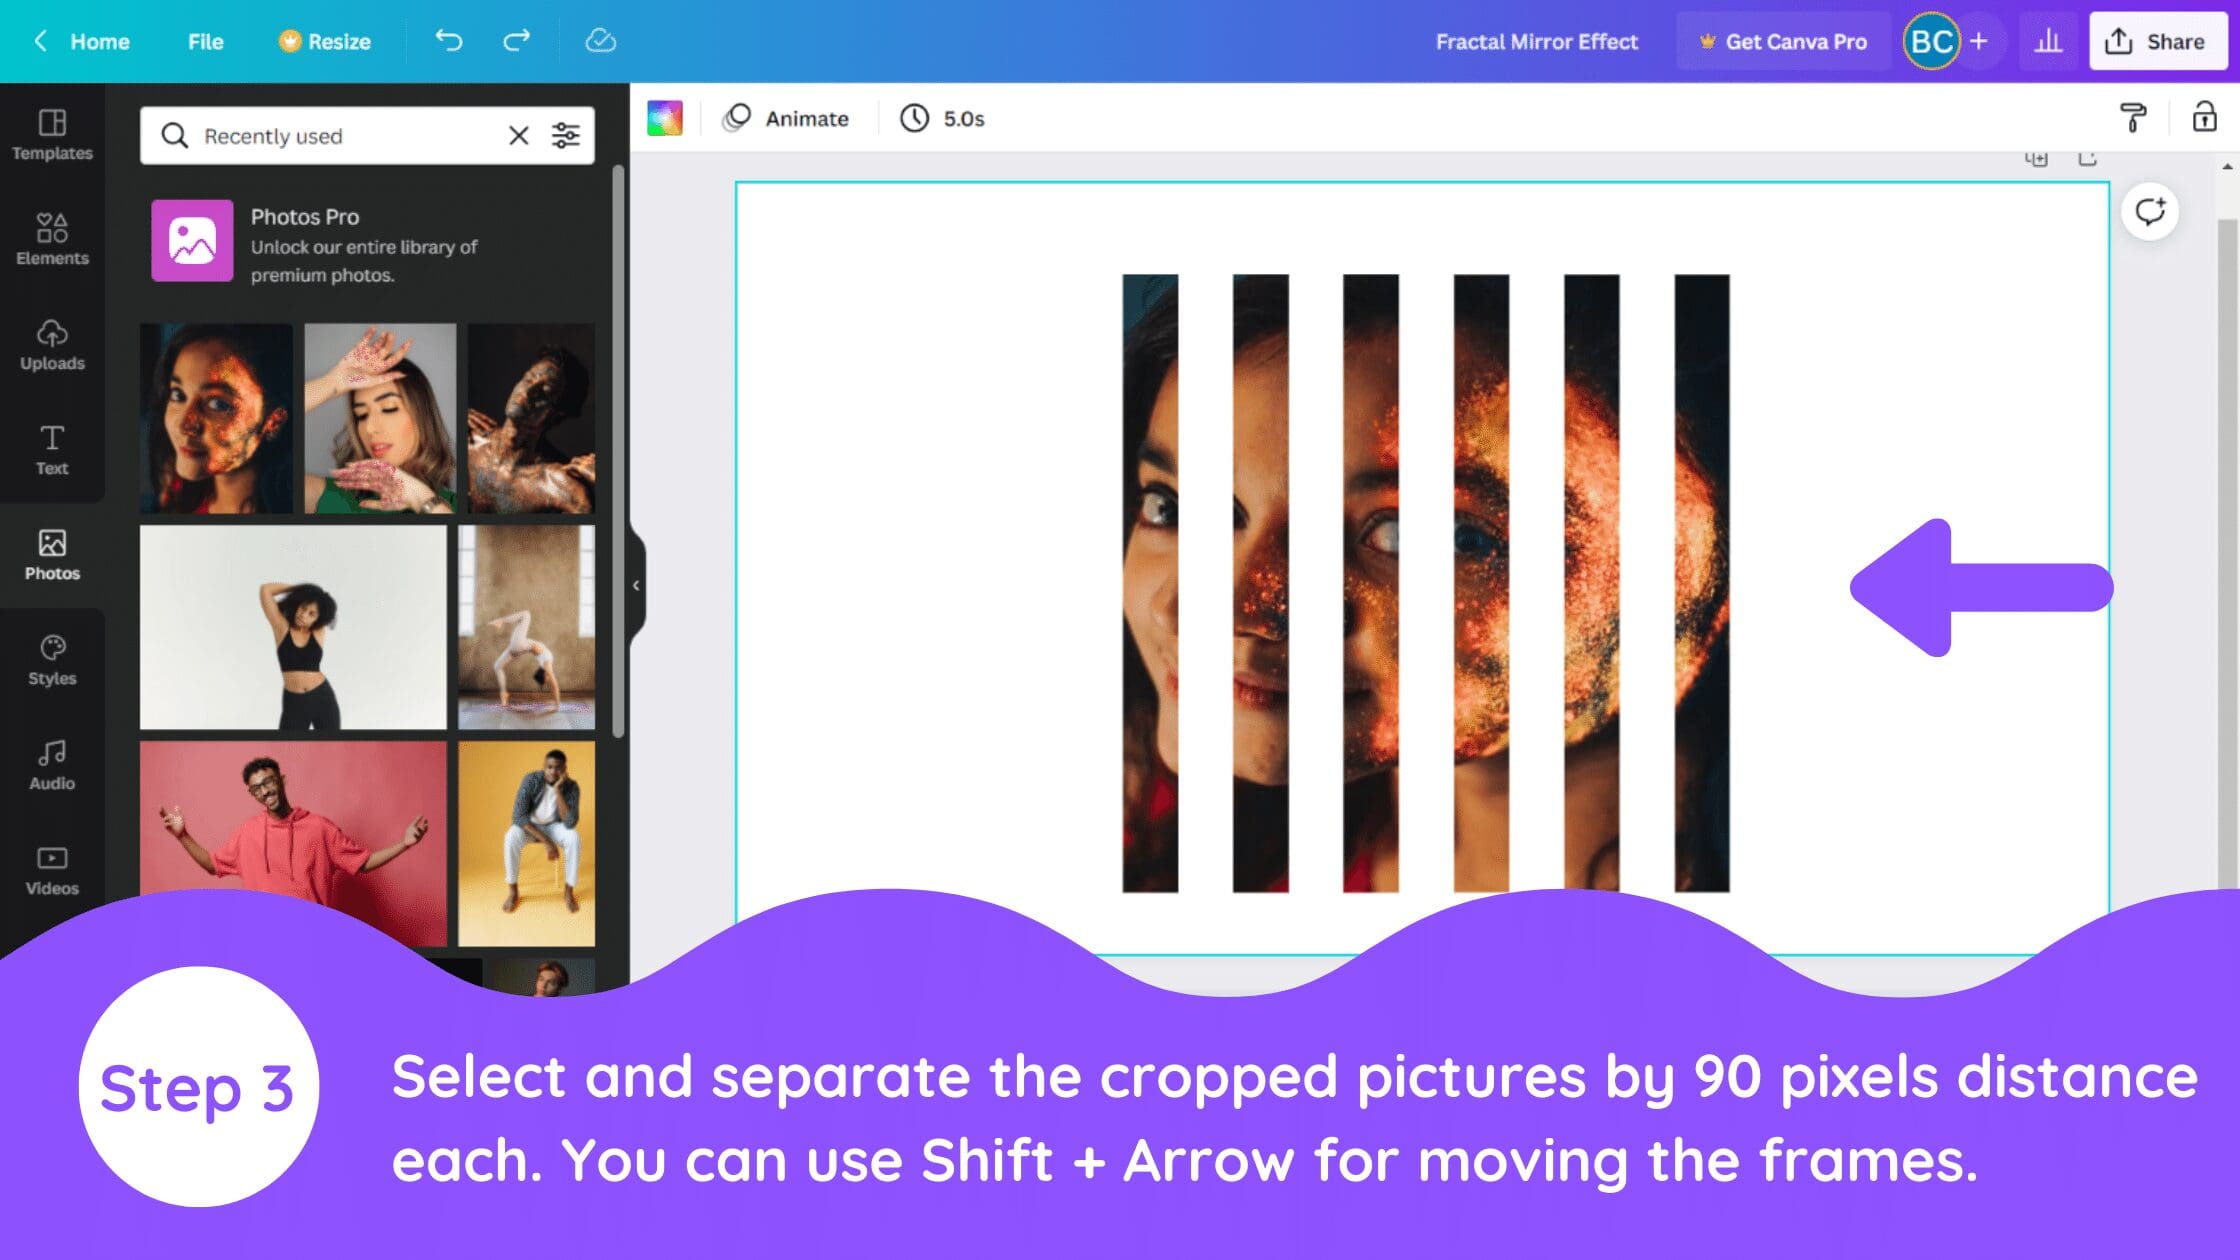Open the Elements sidebar panel

(52, 240)
